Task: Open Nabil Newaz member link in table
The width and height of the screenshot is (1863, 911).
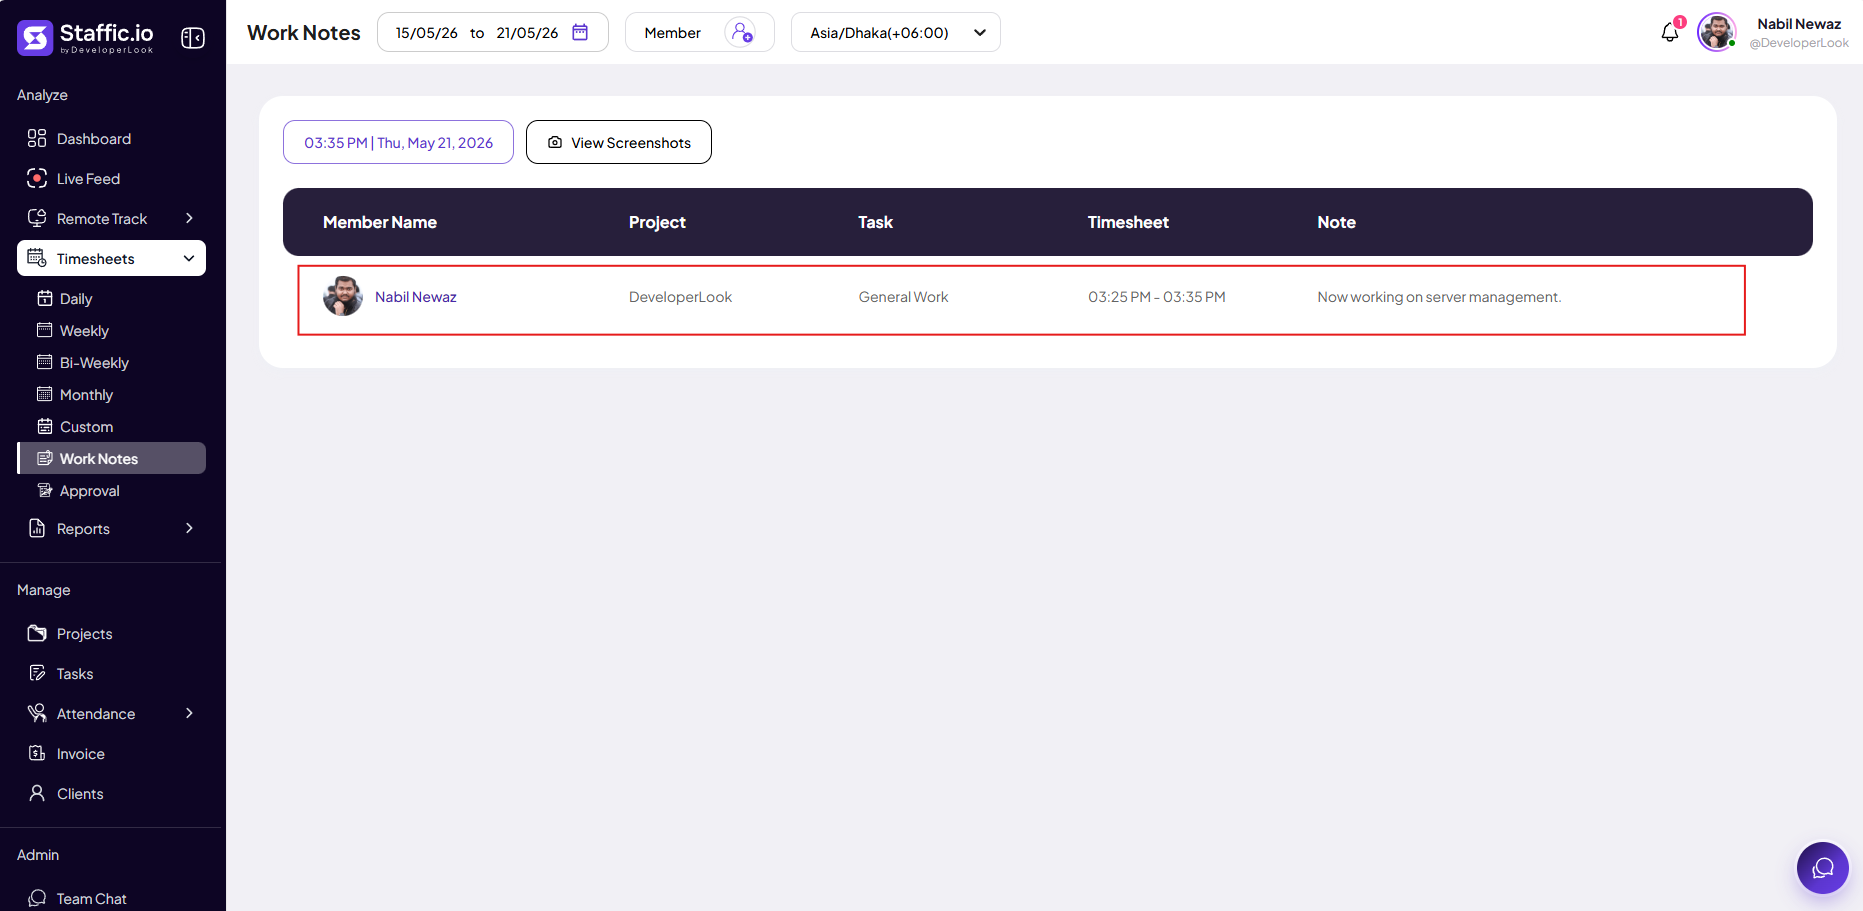Action: [x=415, y=297]
